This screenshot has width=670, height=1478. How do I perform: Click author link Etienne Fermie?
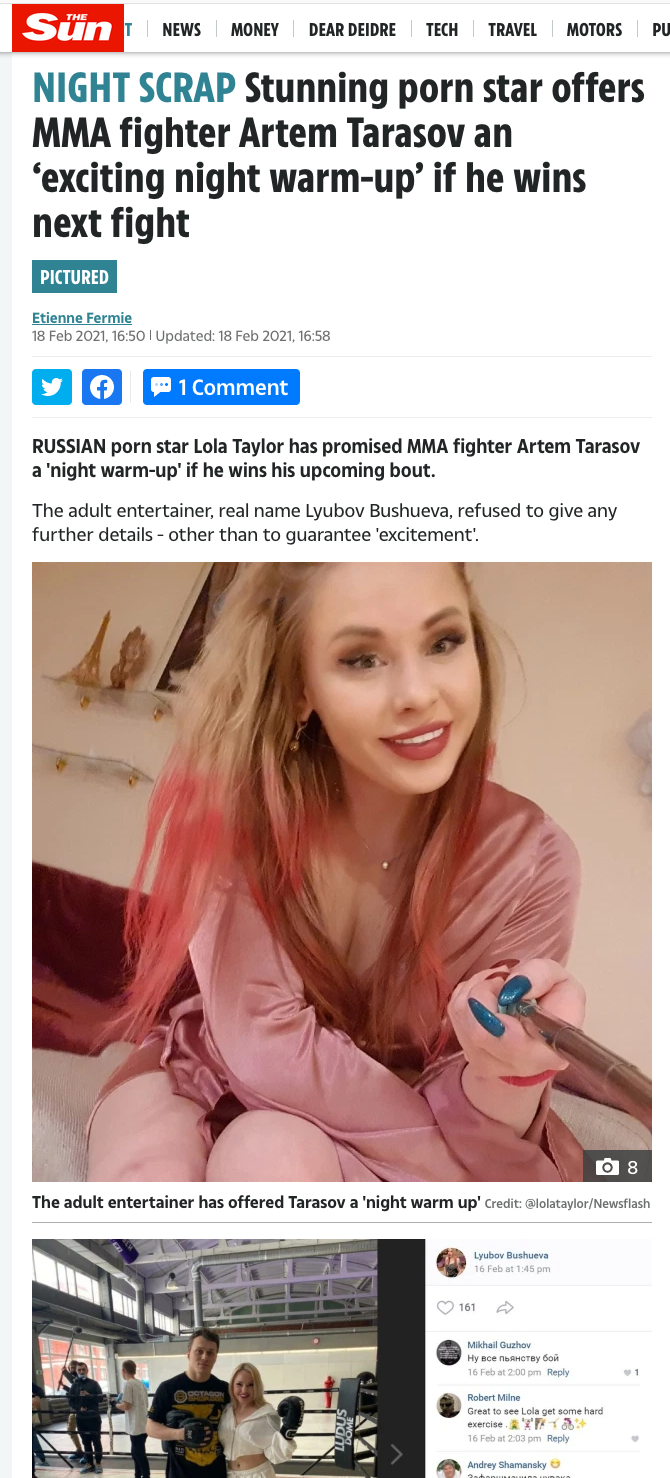click(82, 318)
